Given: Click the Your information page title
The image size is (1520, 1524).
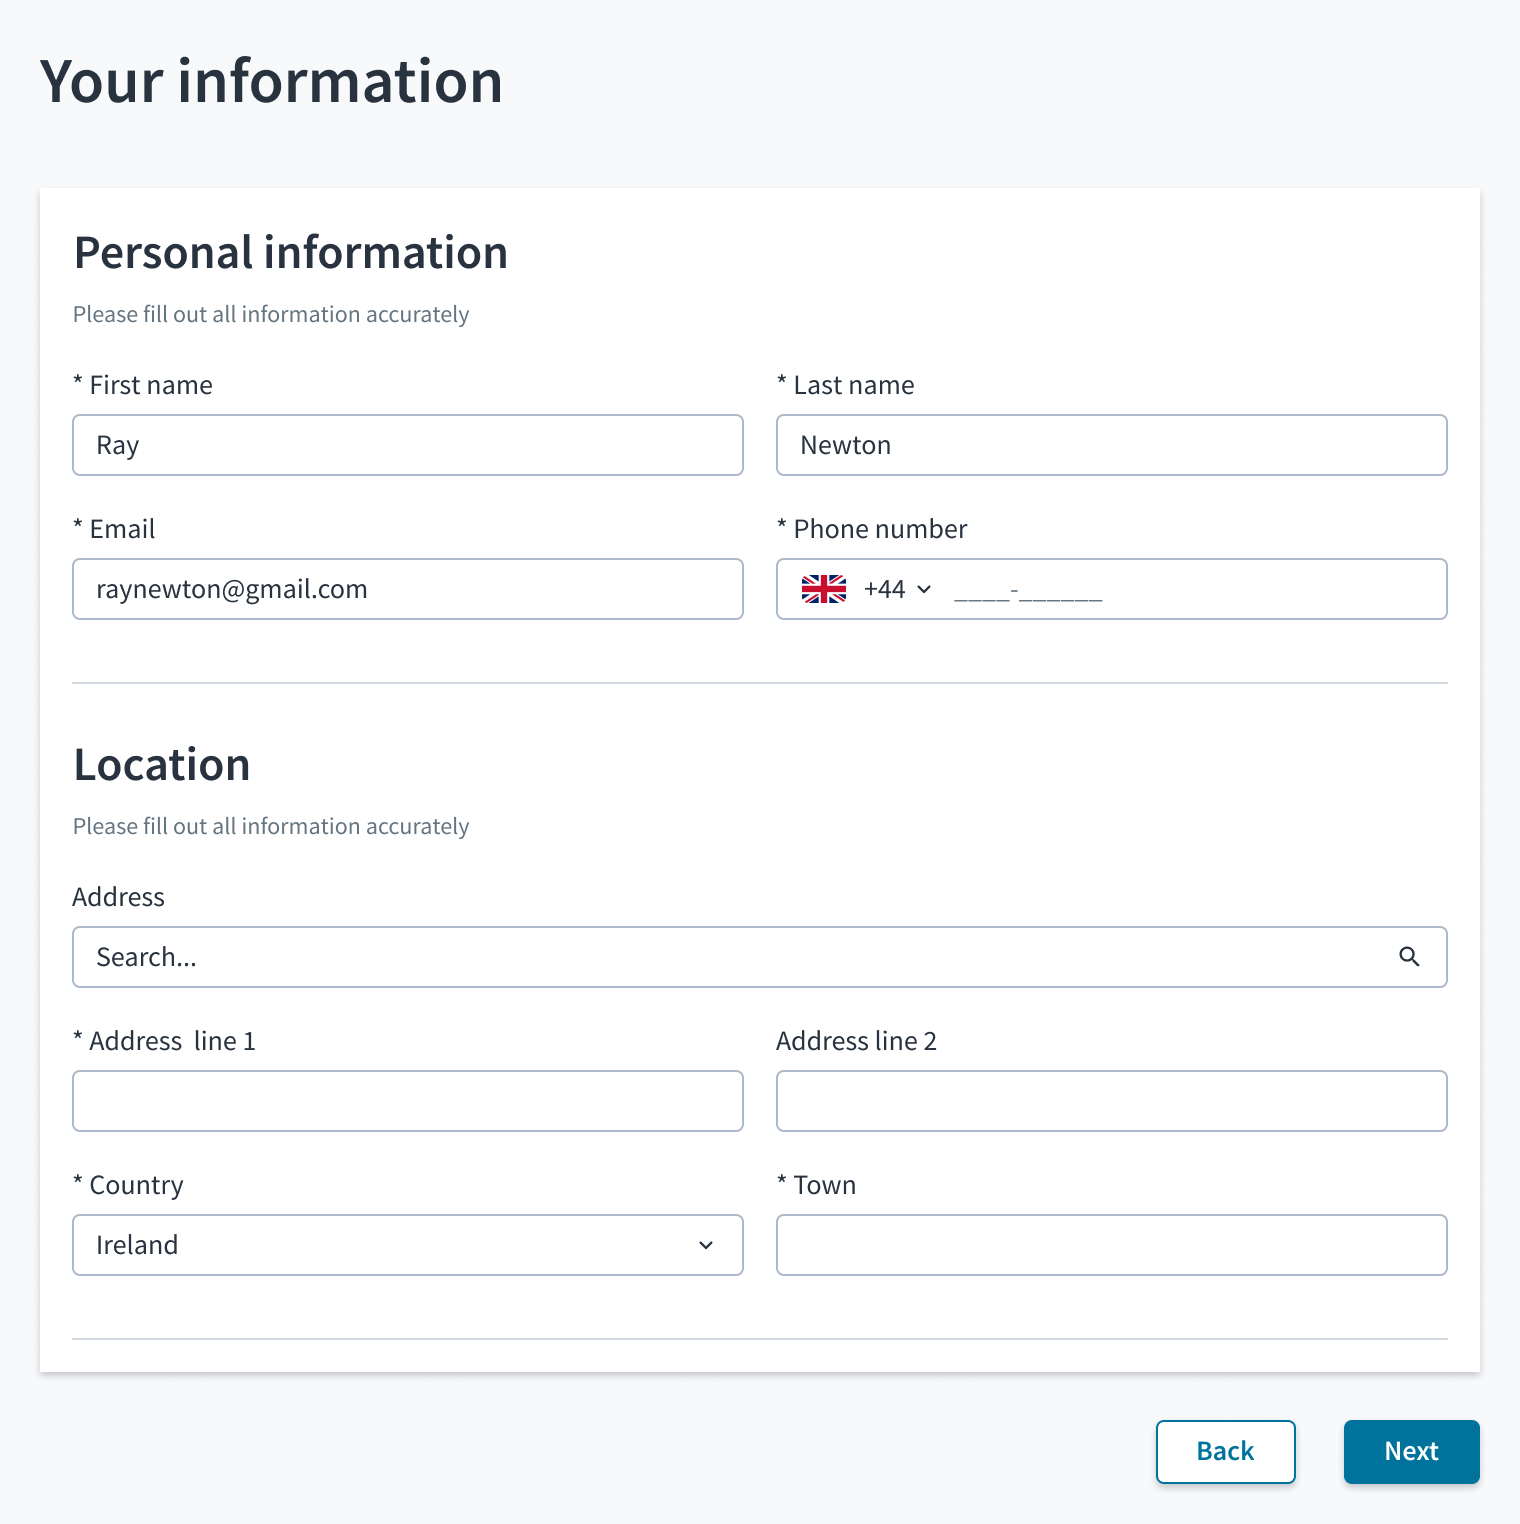Looking at the screenshot, I should (x=271, y=81).
